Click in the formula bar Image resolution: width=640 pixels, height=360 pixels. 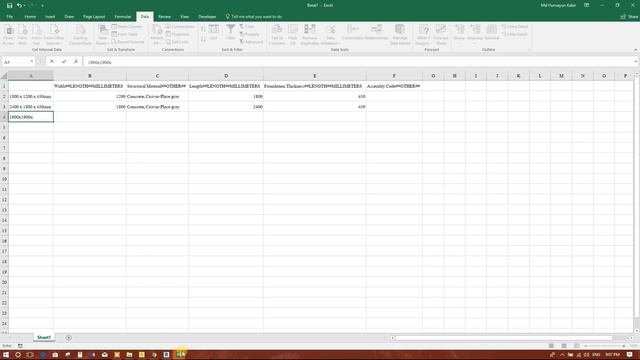point(359,62)
